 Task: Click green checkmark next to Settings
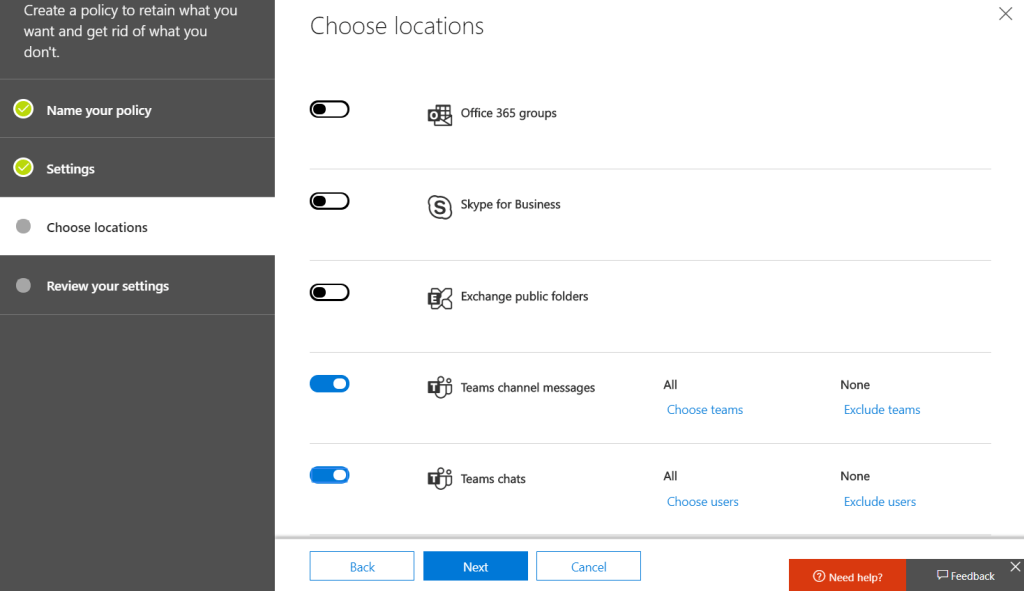pyautogui.click(x=23, y=168)
